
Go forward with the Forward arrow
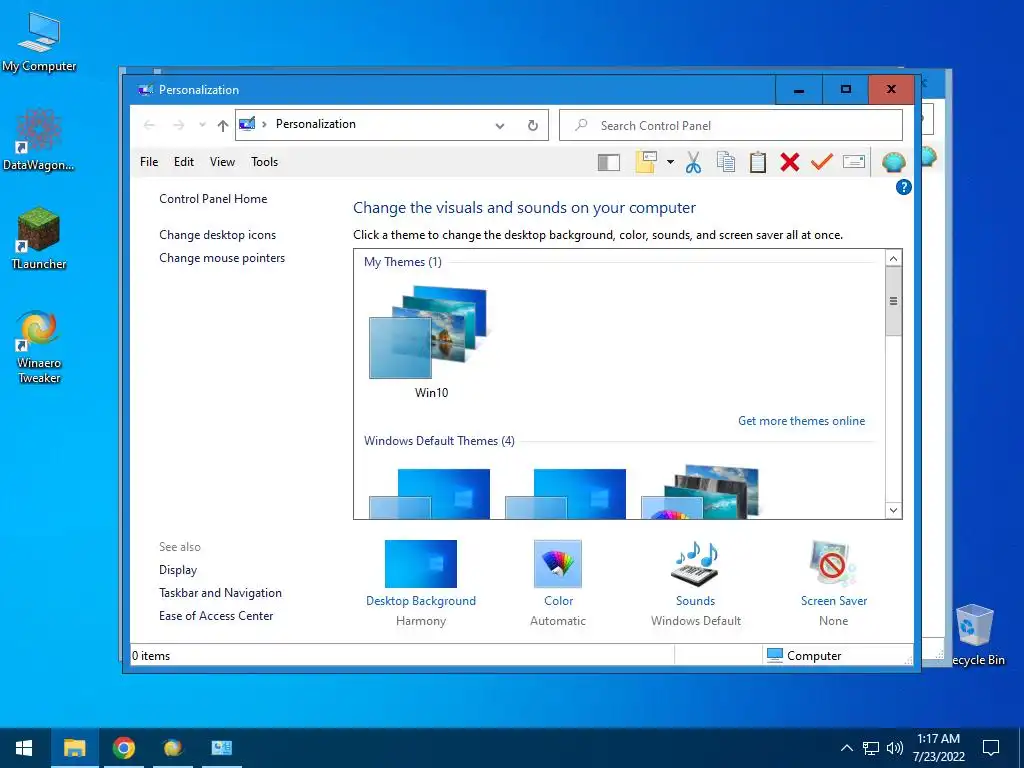178,125
